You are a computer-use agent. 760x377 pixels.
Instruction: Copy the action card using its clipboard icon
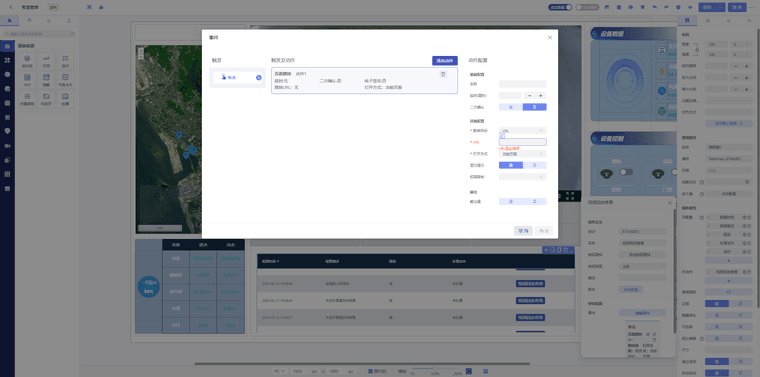[x=443, y=74]
